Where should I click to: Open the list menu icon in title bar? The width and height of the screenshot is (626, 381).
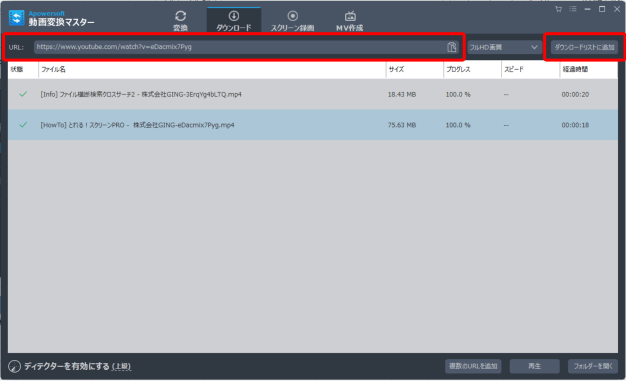pyautogui.click(x=573, y=9)
